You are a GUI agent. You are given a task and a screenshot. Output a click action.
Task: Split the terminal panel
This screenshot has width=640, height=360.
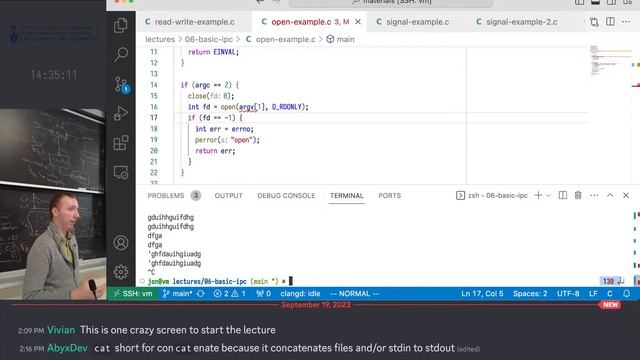pyautogui.click(x=562, y=196)
